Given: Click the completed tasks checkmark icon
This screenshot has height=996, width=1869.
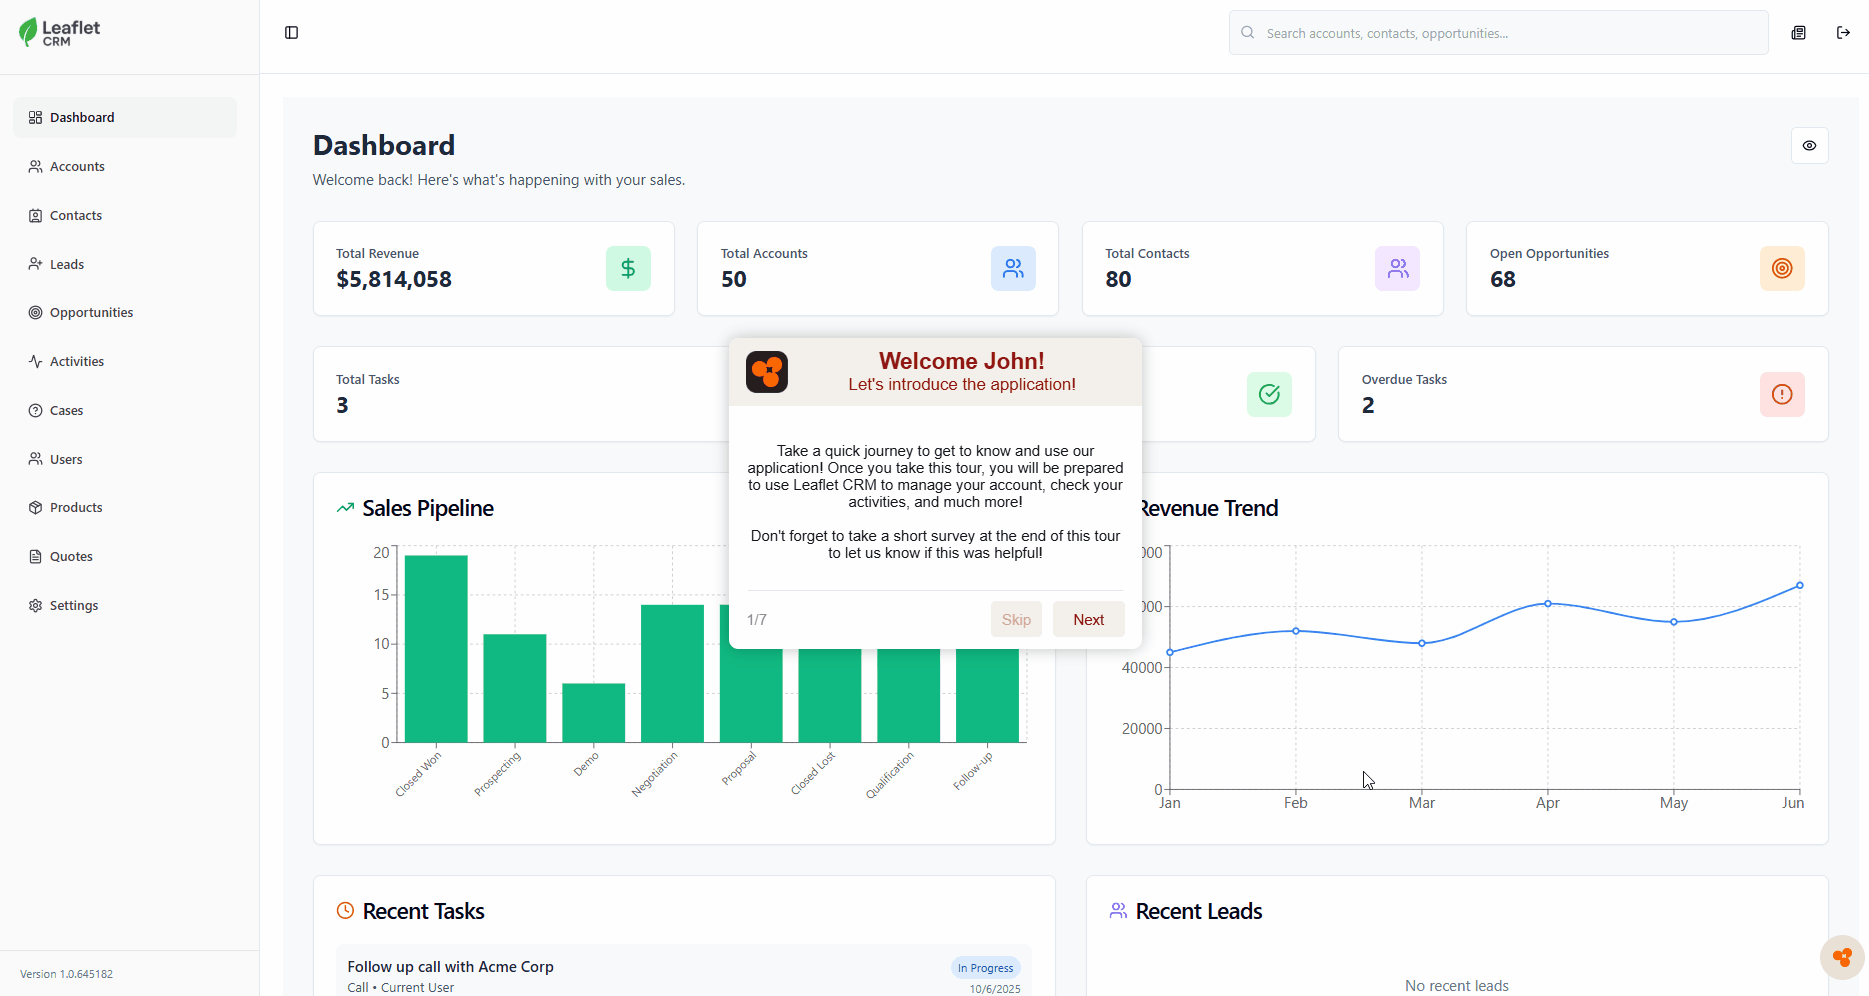Looking at the screenshot, I should coord(1269,395).
